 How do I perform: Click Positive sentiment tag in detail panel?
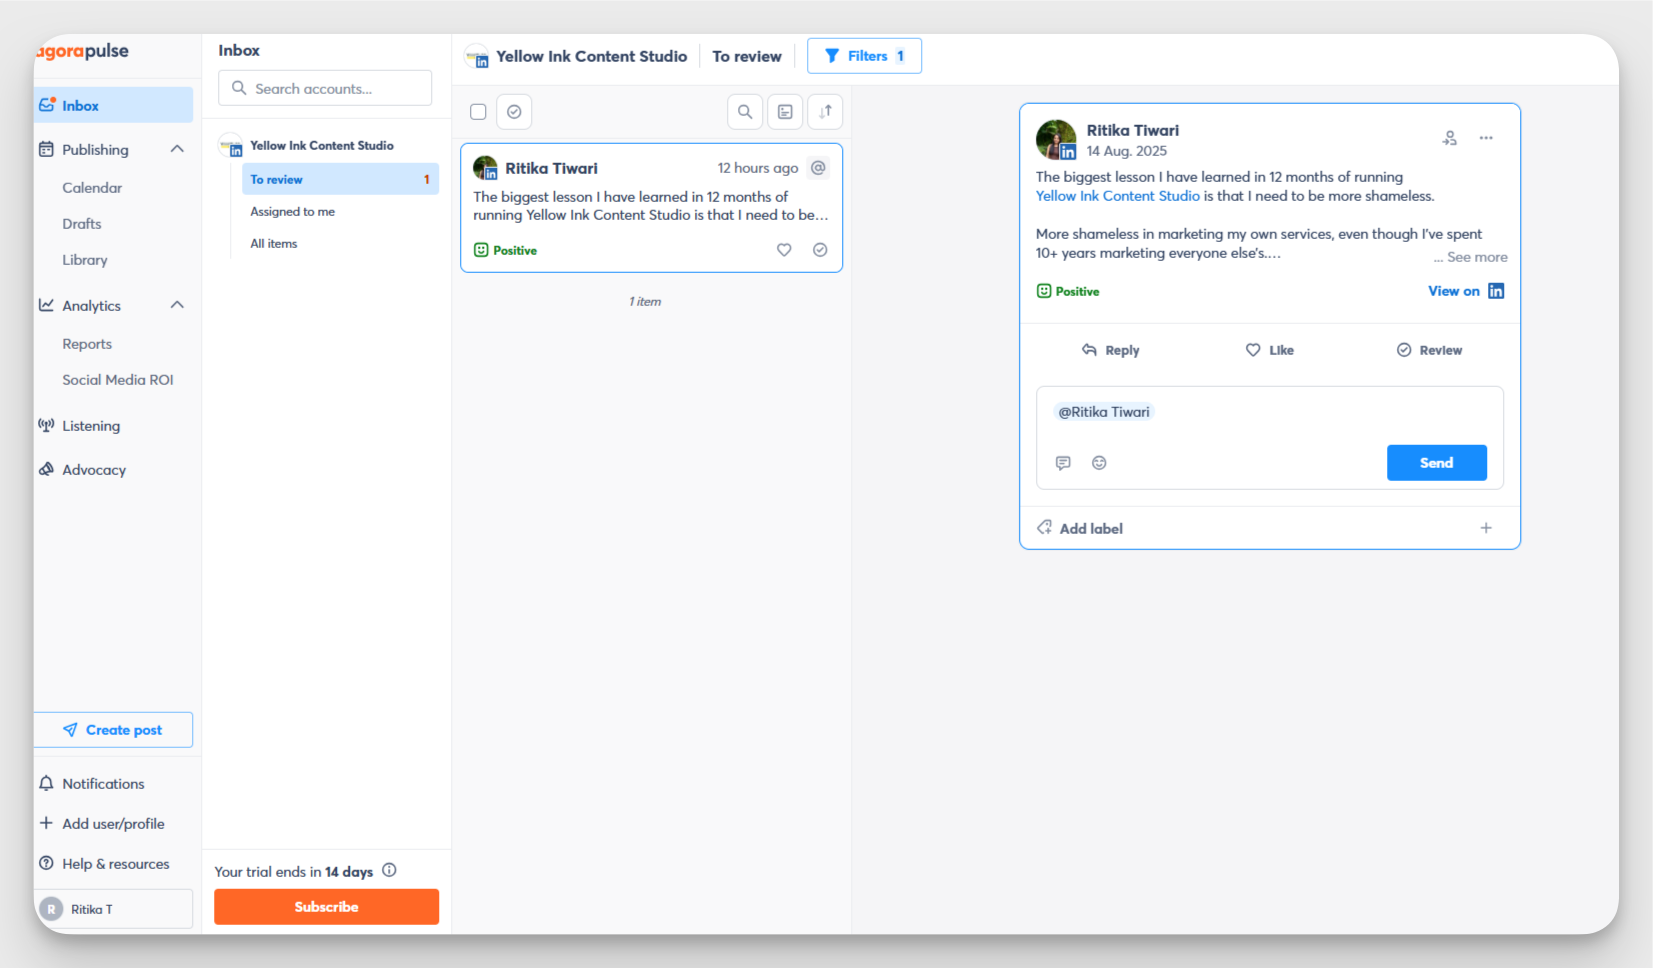[x=1068, y=291]
